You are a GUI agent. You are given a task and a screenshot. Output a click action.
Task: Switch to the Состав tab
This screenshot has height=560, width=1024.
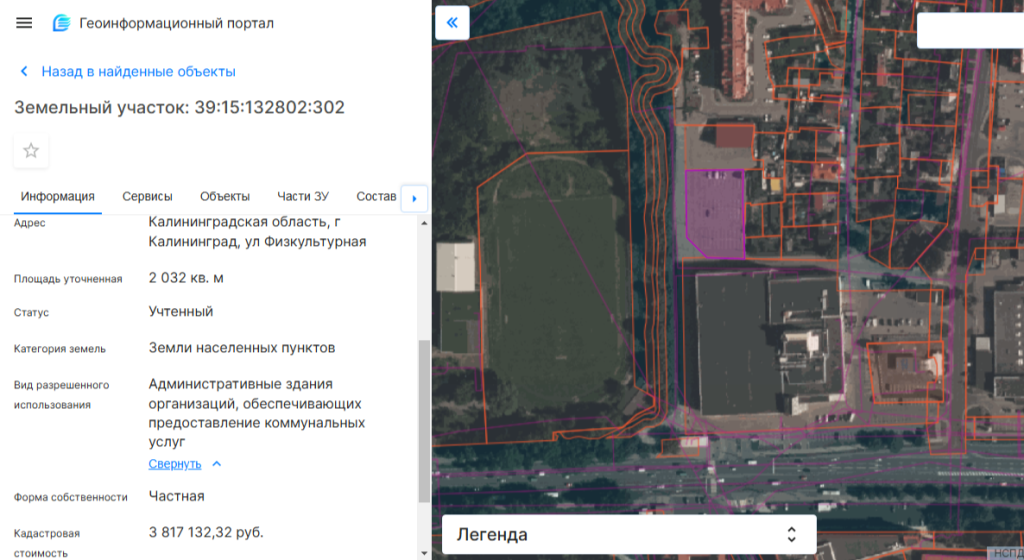(376, 196)
